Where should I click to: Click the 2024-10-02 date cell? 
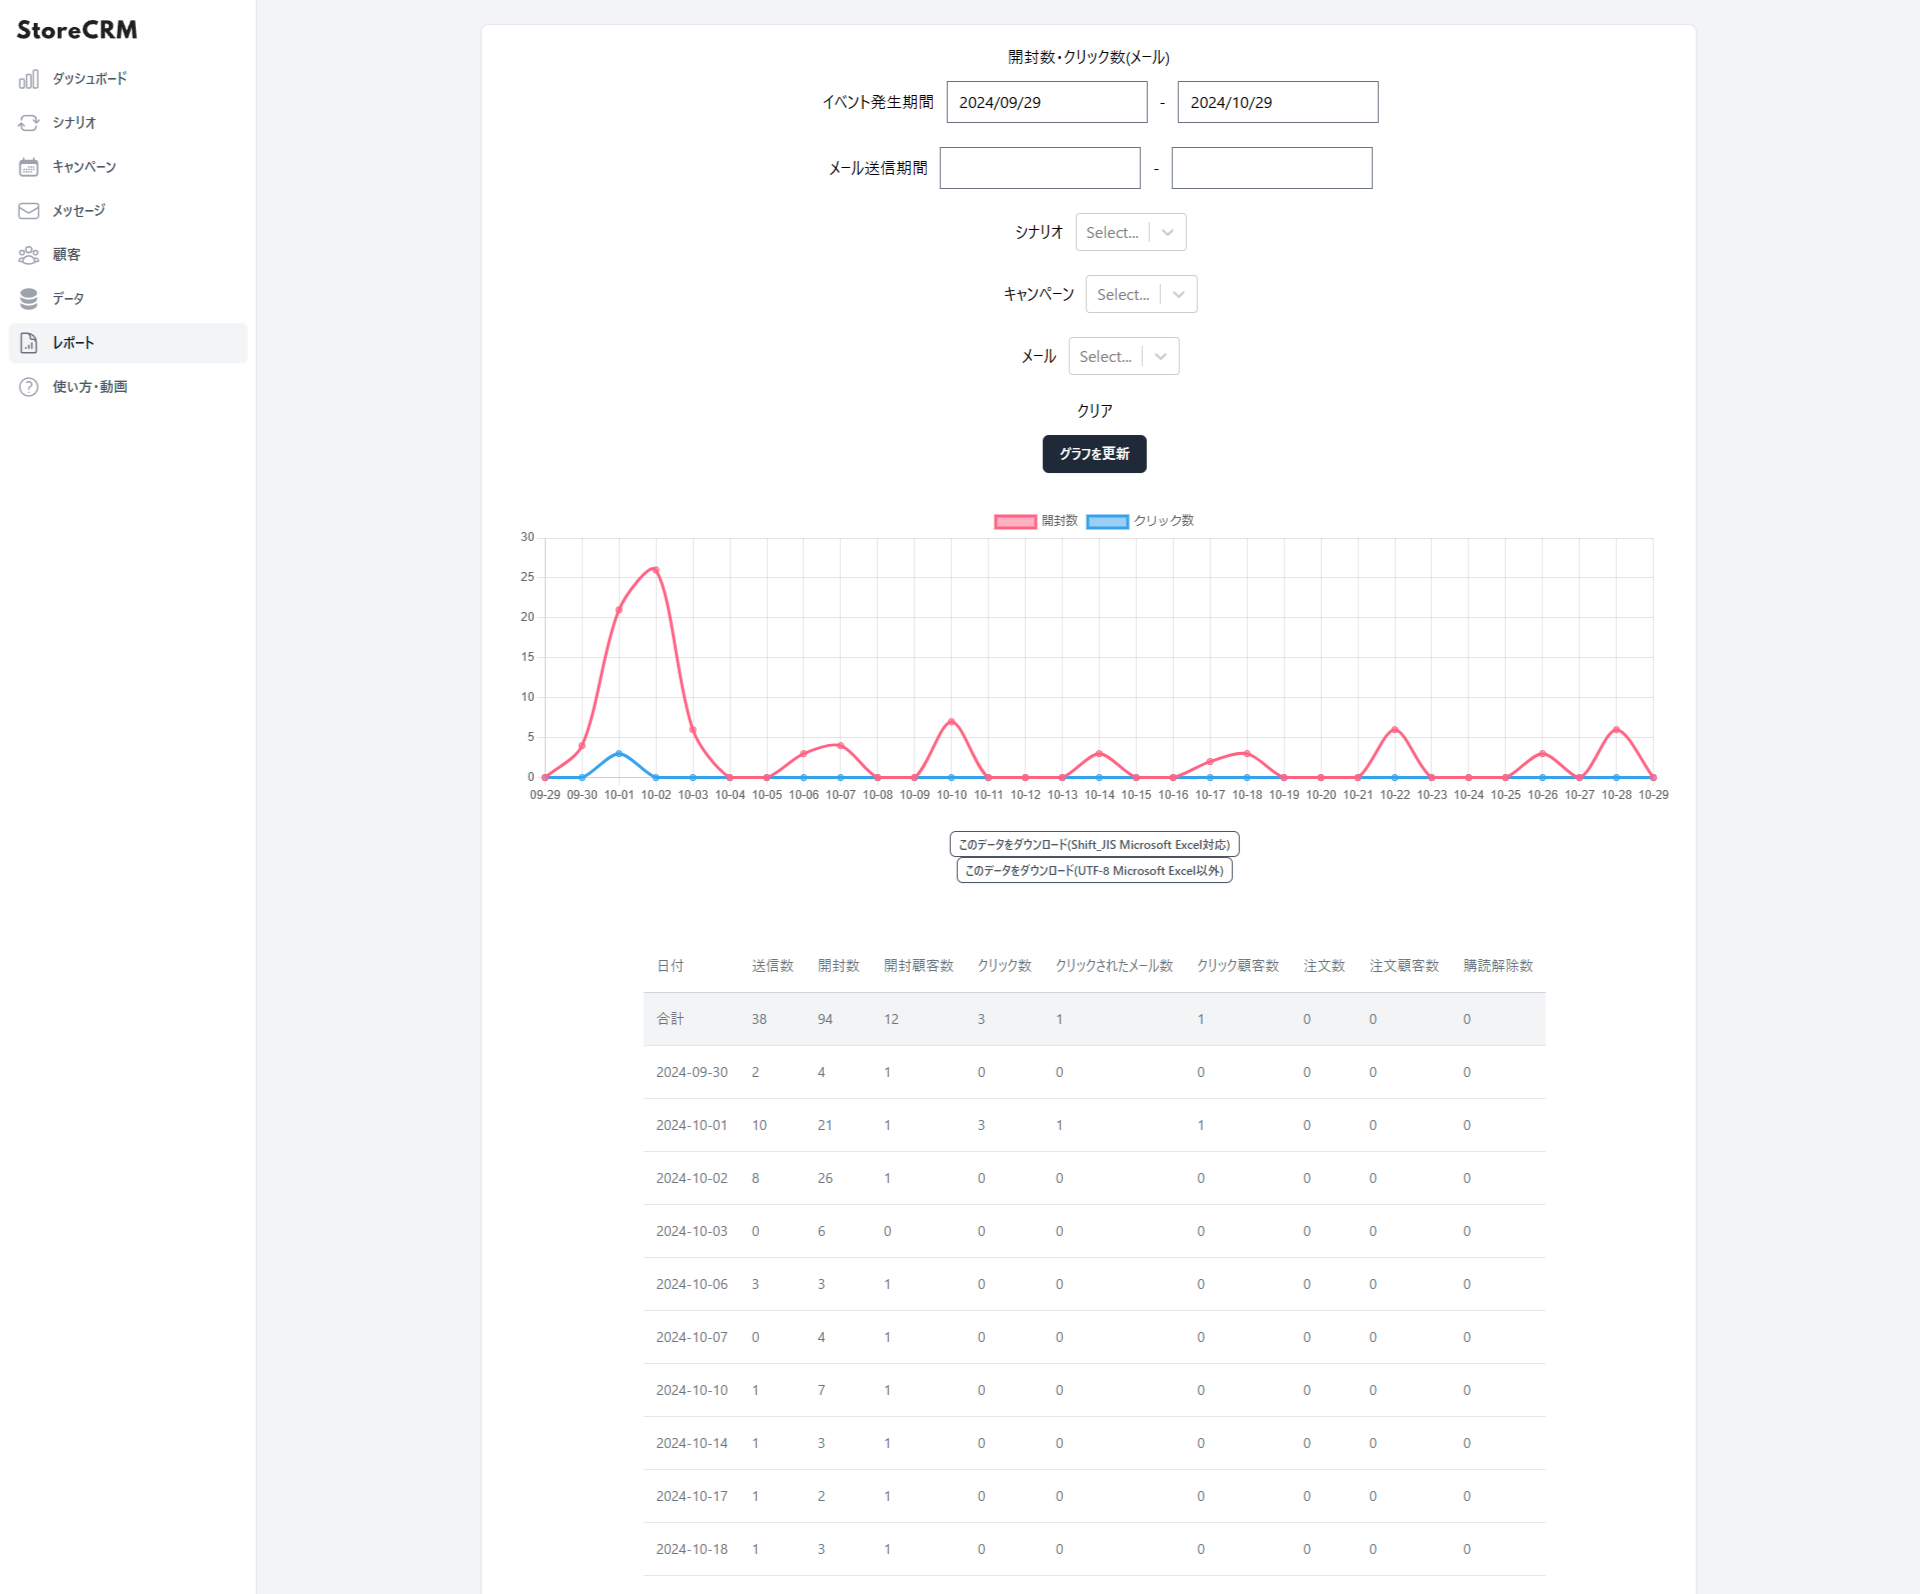692,1178
